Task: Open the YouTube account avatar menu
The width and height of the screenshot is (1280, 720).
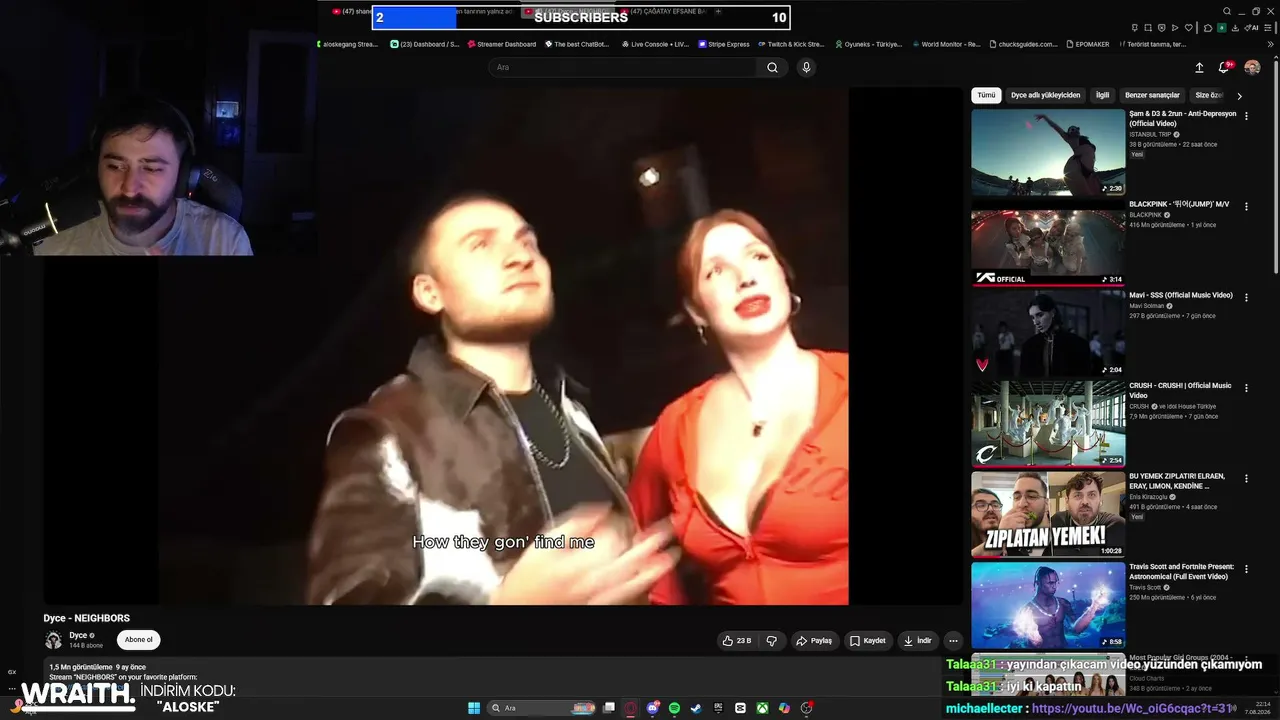Action: [1252, 67]
